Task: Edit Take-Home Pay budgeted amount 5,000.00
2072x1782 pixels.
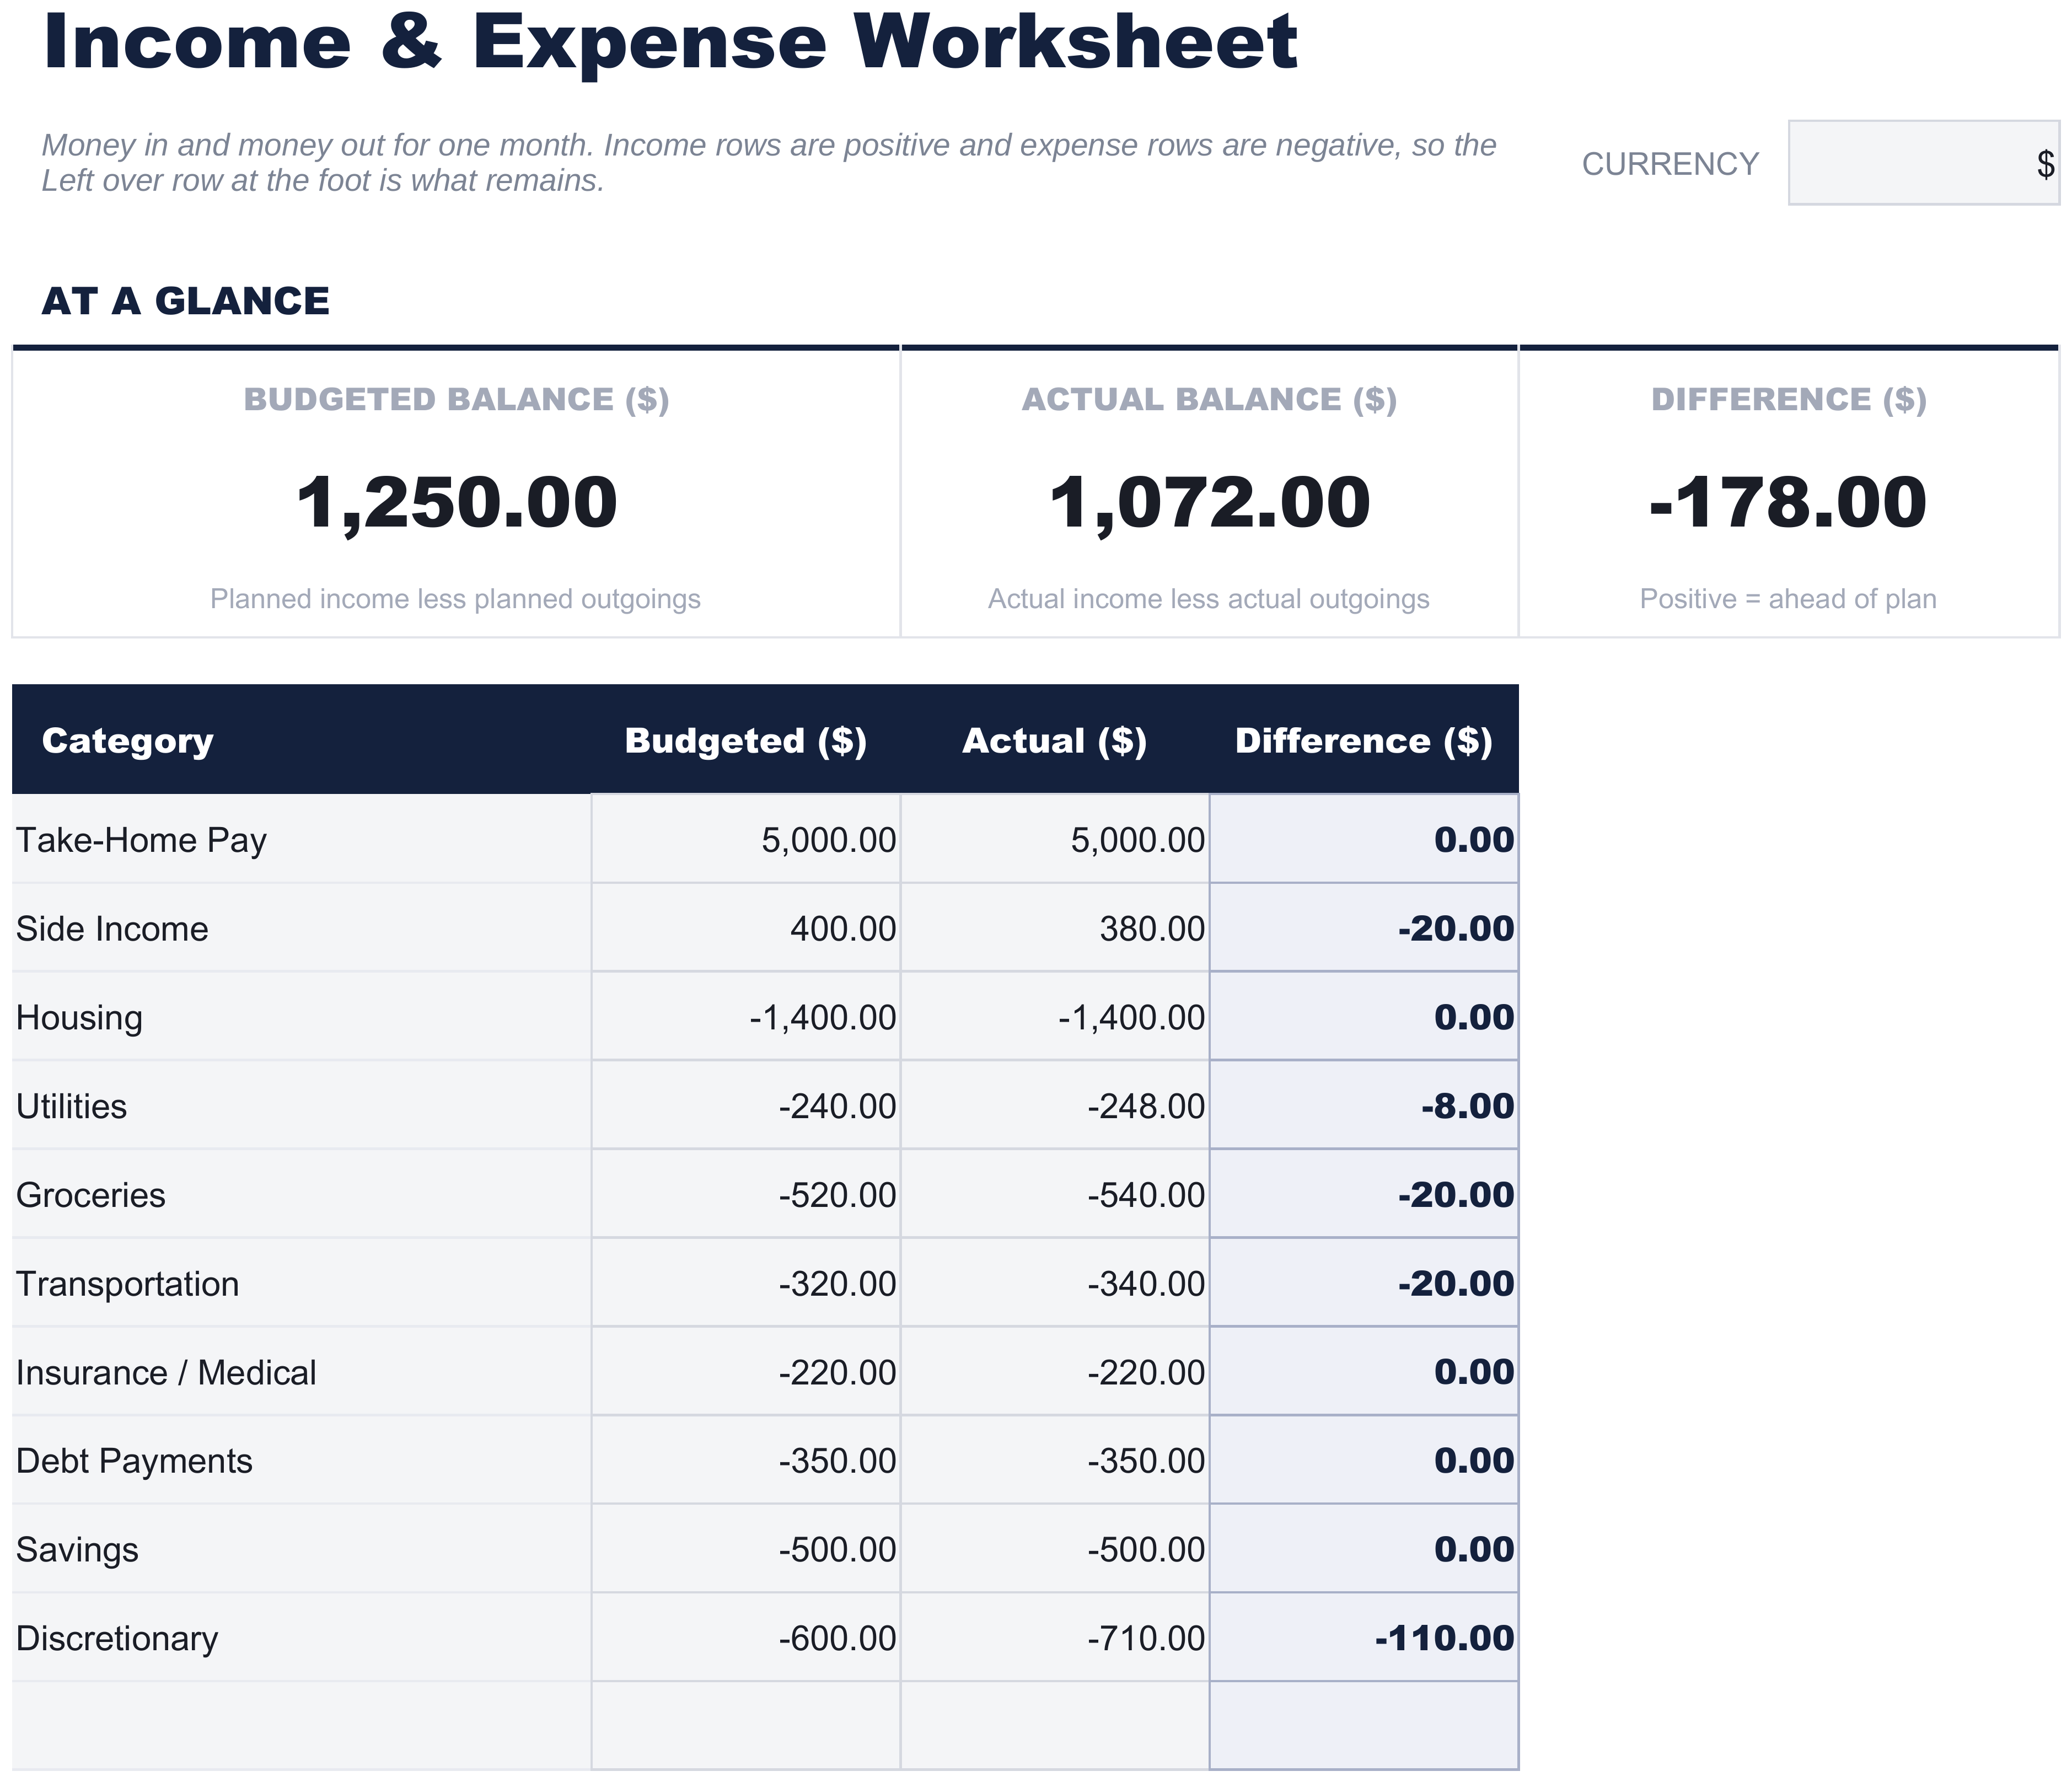Action: tap(746, 839)
